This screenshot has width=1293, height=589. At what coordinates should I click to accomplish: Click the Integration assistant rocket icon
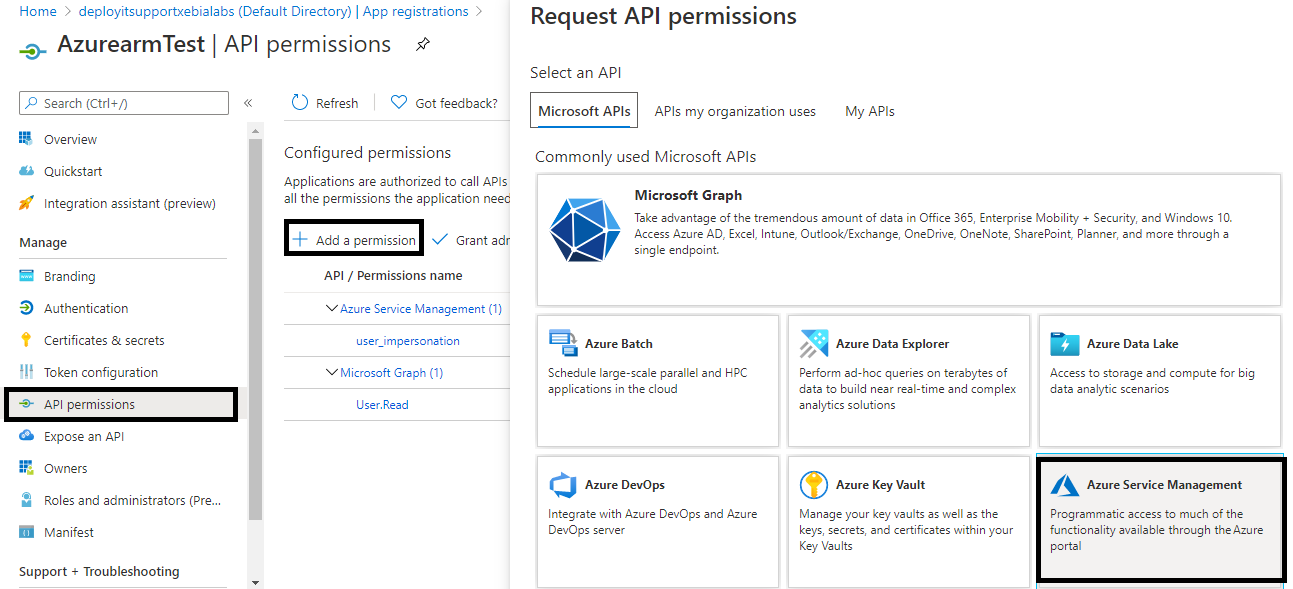(x=27, y=203)
